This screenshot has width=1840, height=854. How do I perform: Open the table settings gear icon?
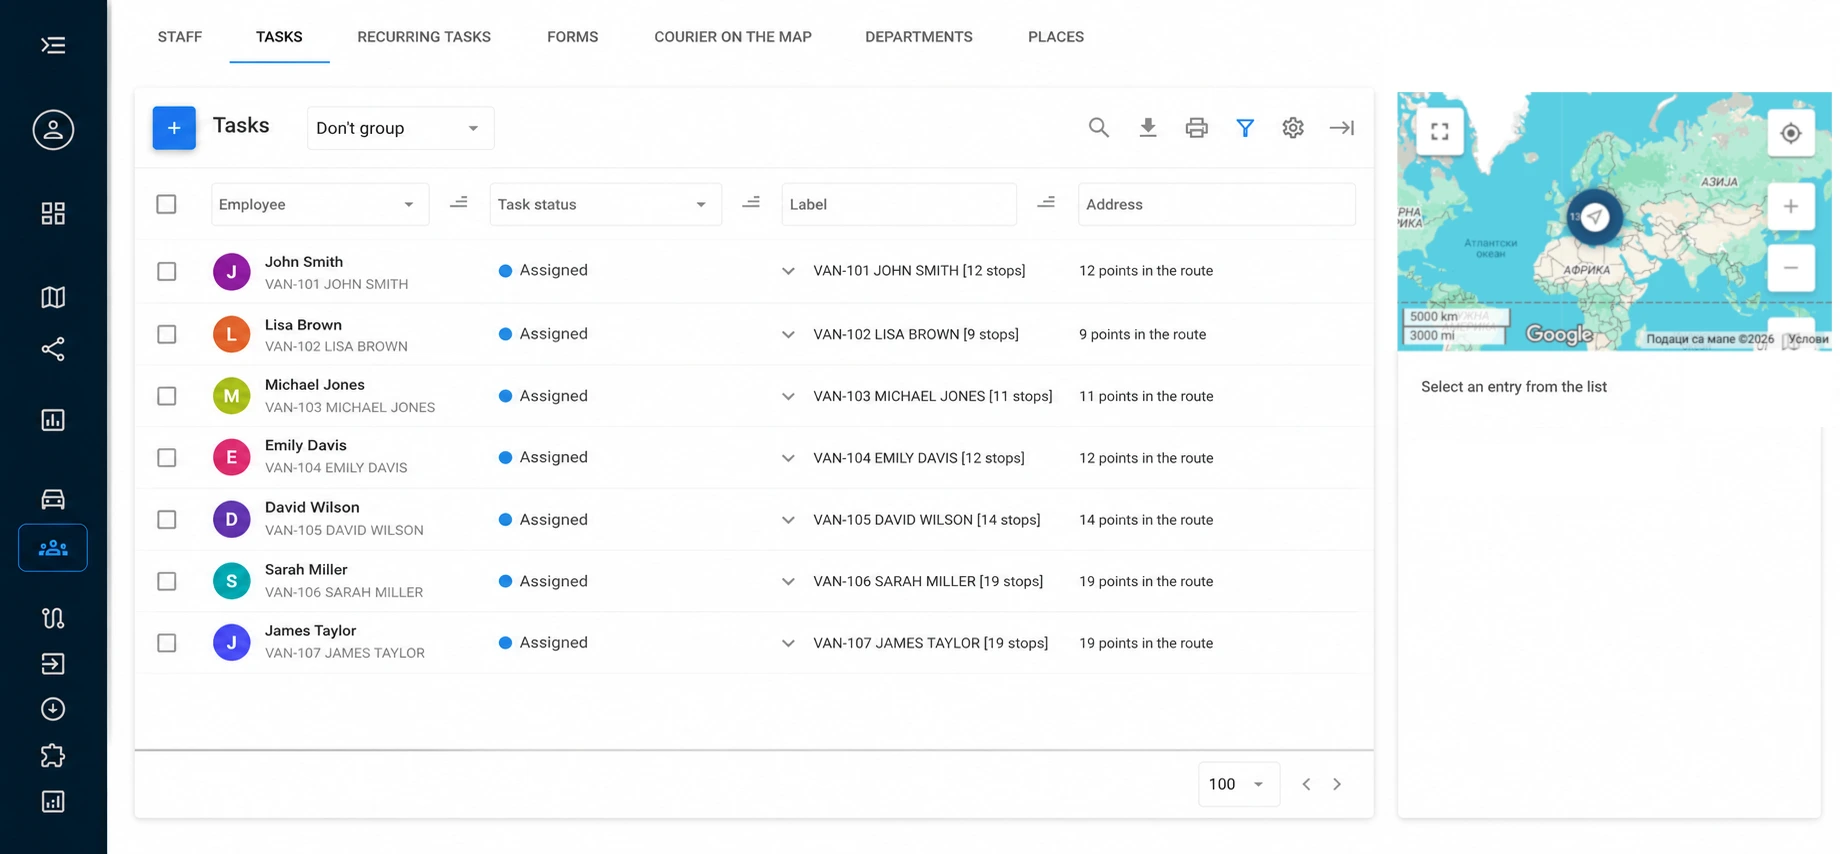tap(1293, 128)
